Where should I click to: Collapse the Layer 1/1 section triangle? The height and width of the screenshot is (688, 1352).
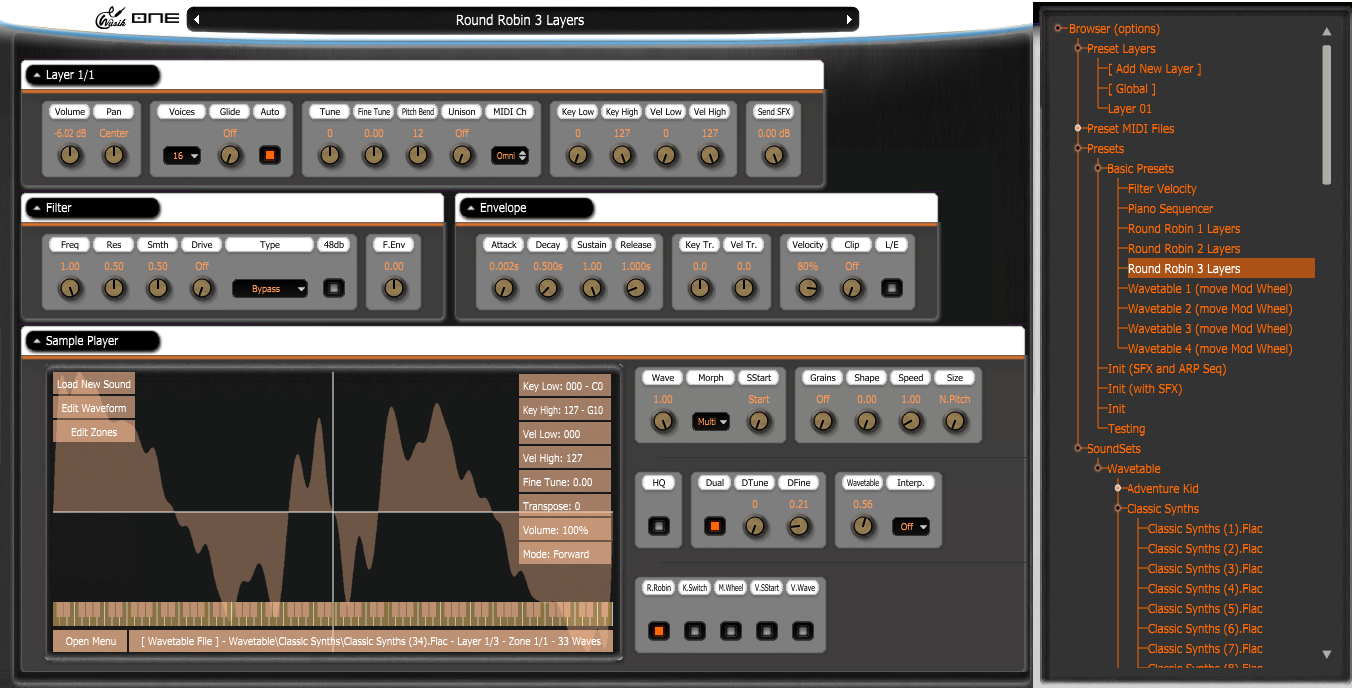click(x=36, y=75)
